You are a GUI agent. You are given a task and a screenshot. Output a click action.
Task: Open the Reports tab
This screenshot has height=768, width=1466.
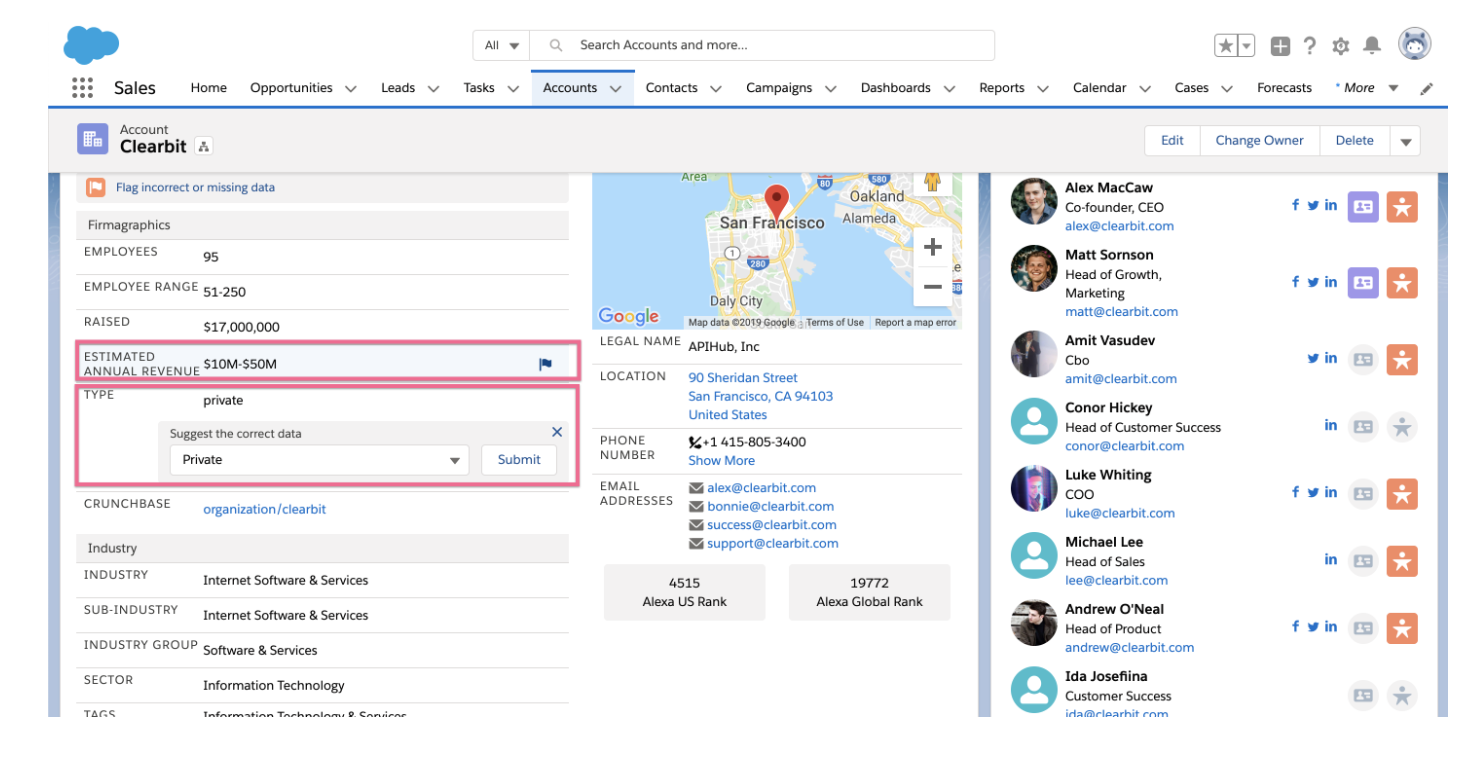1002,88
